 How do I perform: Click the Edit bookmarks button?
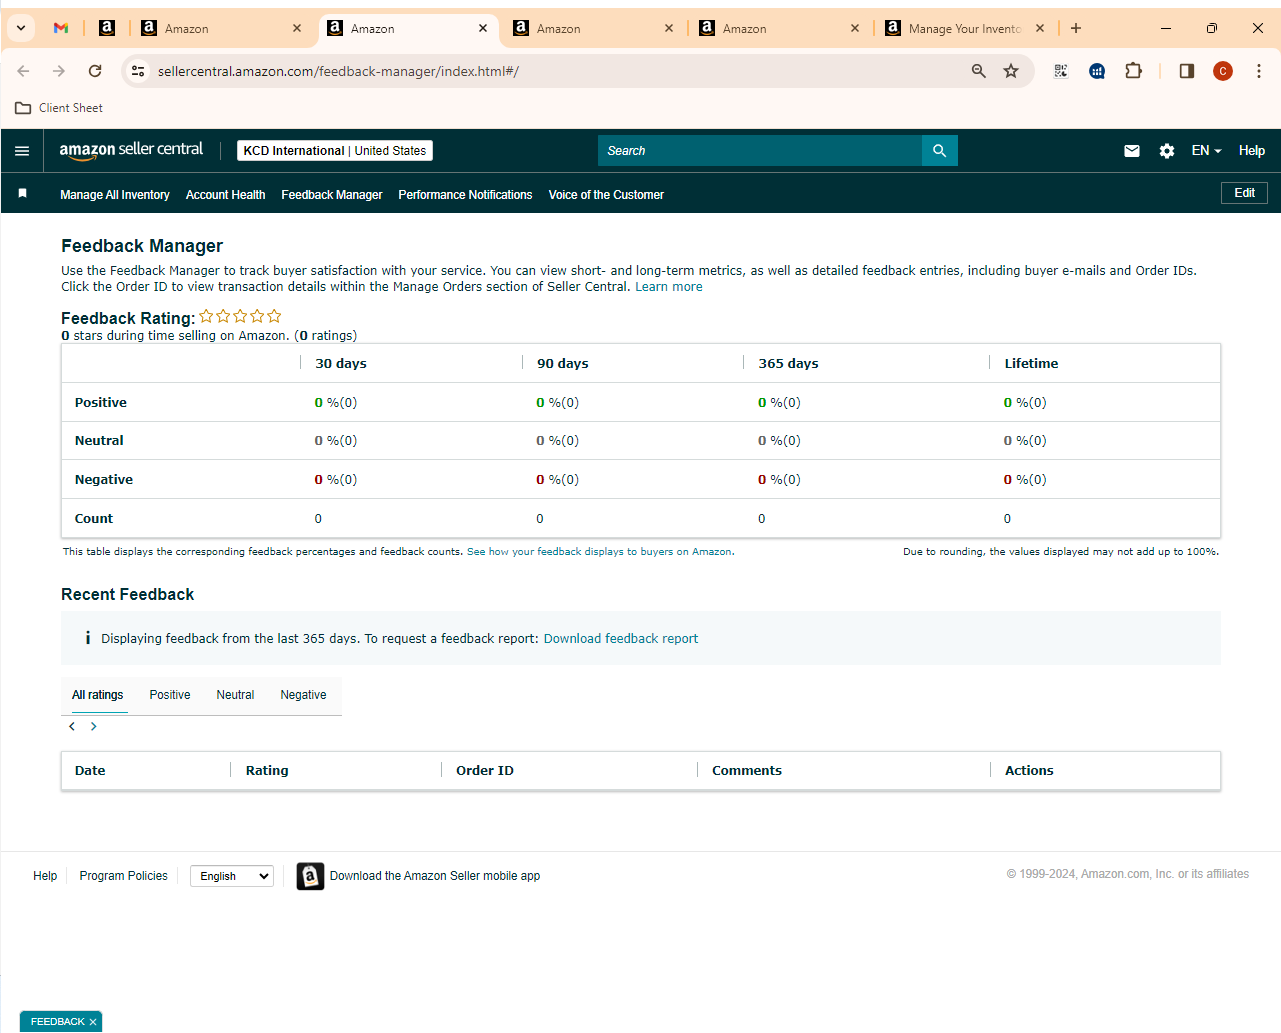[x=1244, y=193]
